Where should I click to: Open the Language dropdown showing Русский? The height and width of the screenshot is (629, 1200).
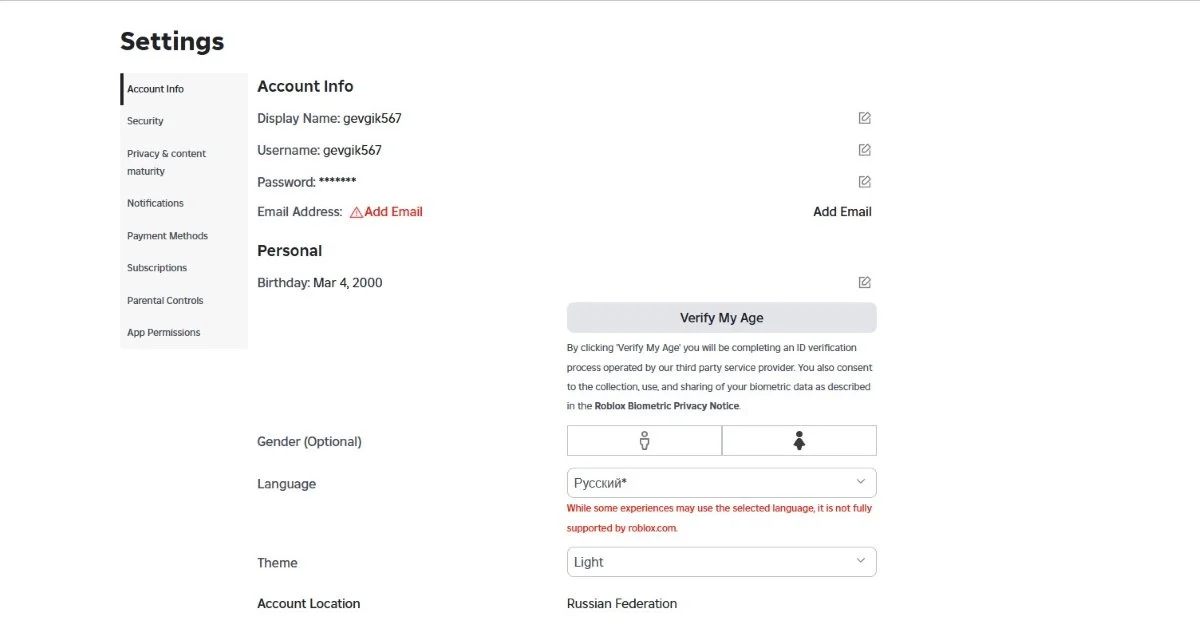click(x=722, y=483)
